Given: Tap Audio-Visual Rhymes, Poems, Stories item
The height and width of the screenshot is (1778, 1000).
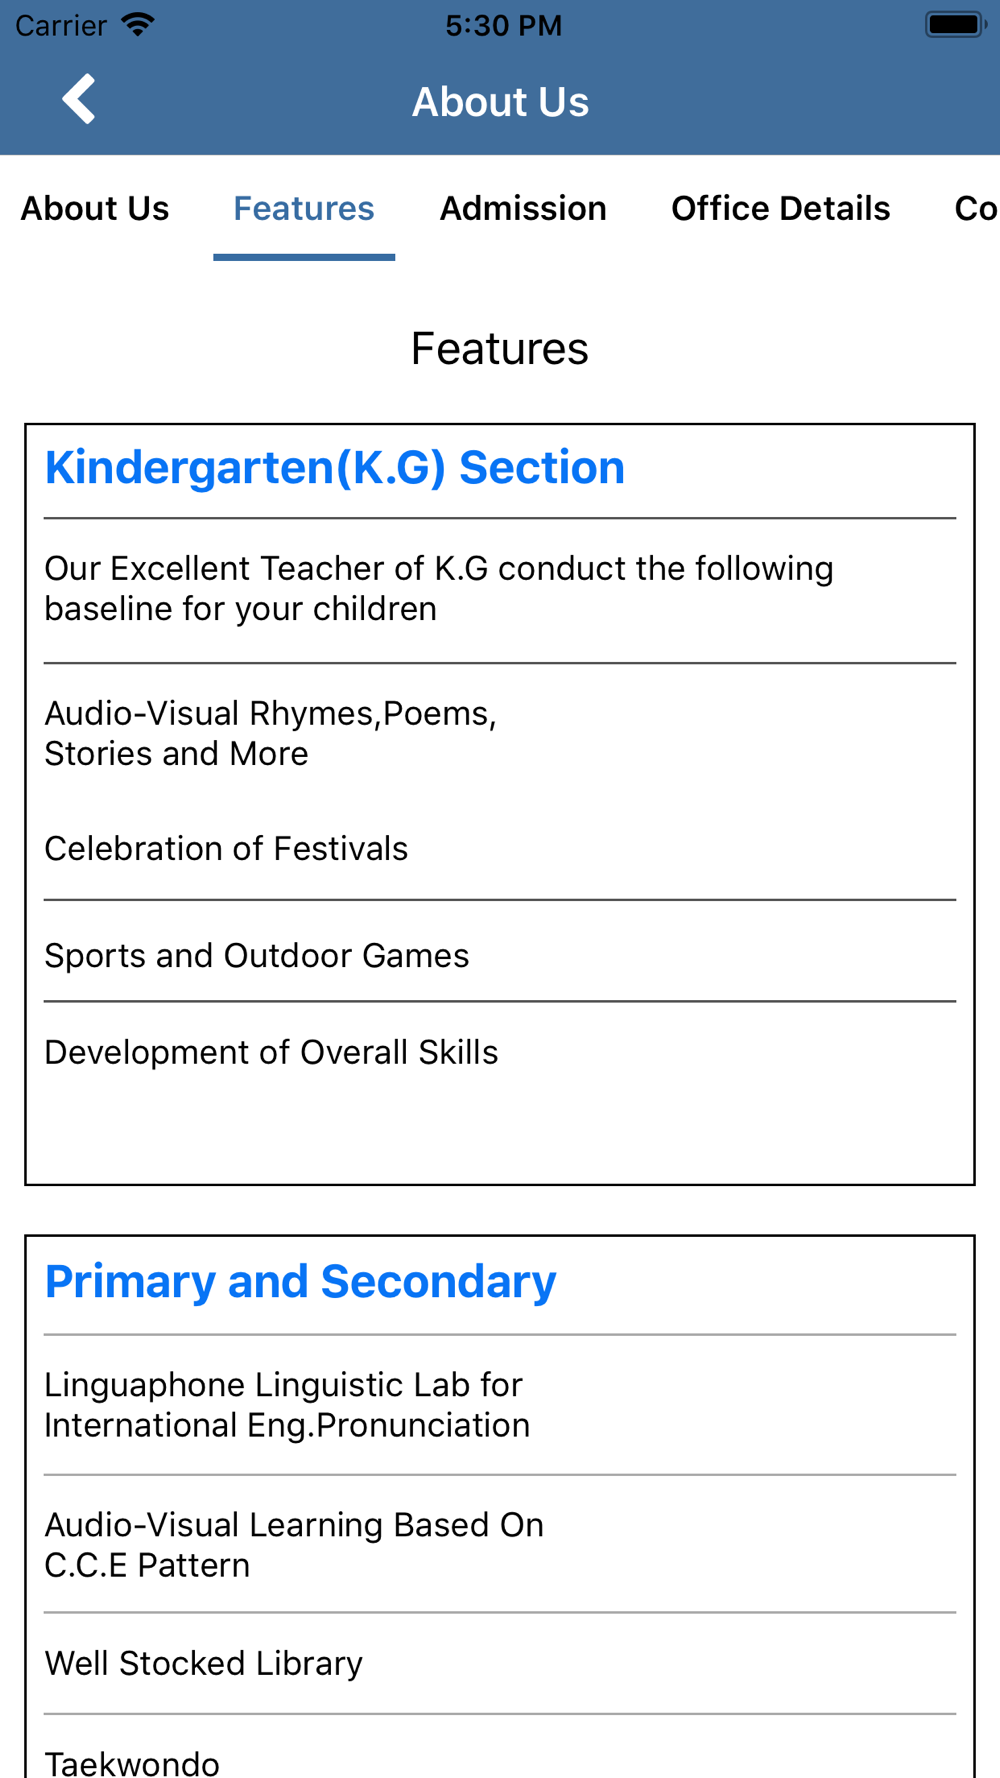Looking at the screenshot, I should coord(270,733).
